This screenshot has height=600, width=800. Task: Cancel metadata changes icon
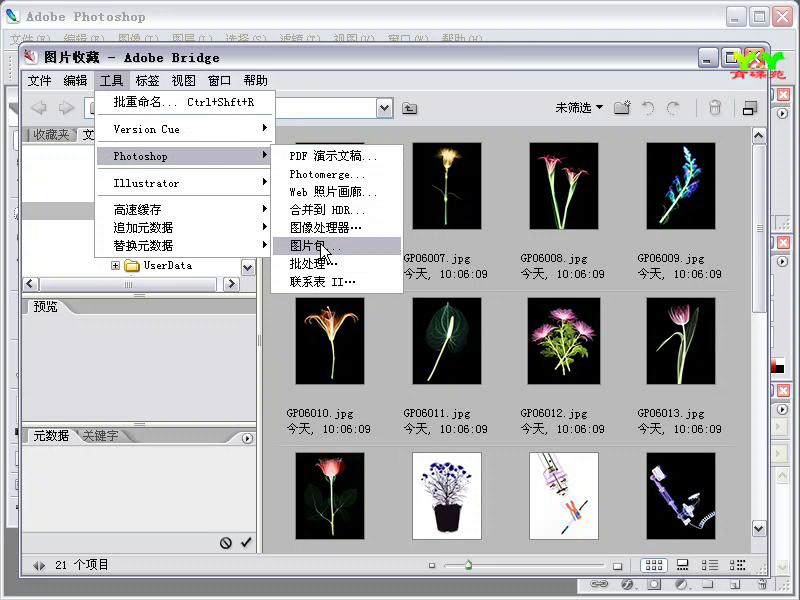pyautogui.click(x=226, y=543)
